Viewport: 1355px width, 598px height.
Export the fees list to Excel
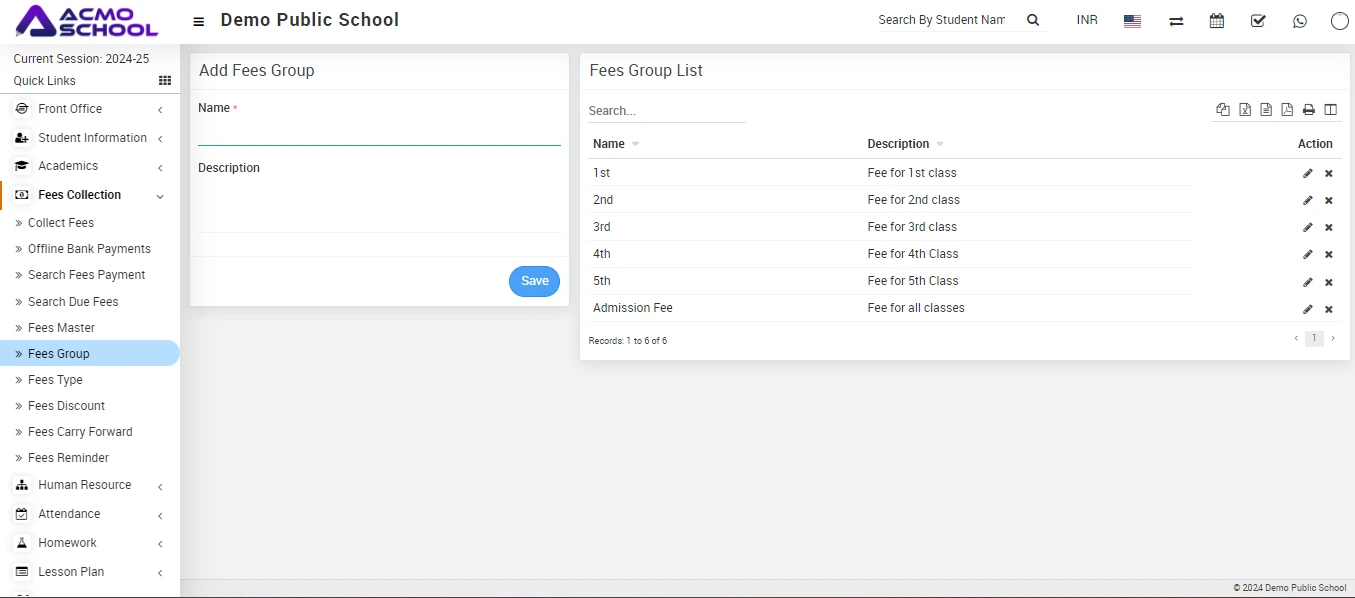(x=1245, y=110)
